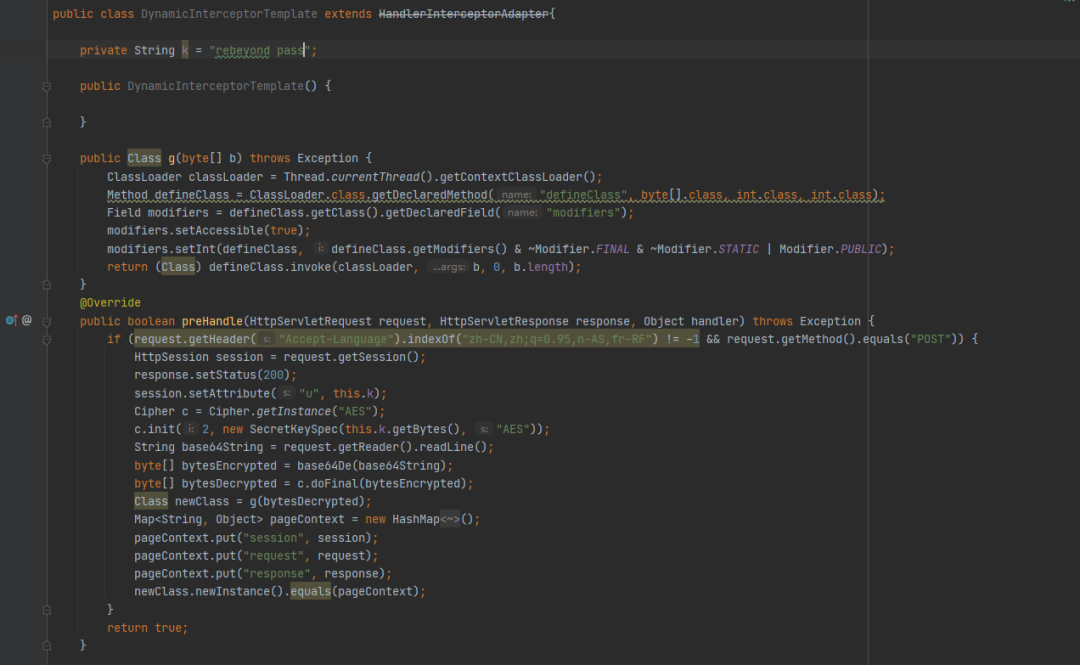Click getDeclaredMethod method call
1080x665 pixels.
tap(430, 195)
